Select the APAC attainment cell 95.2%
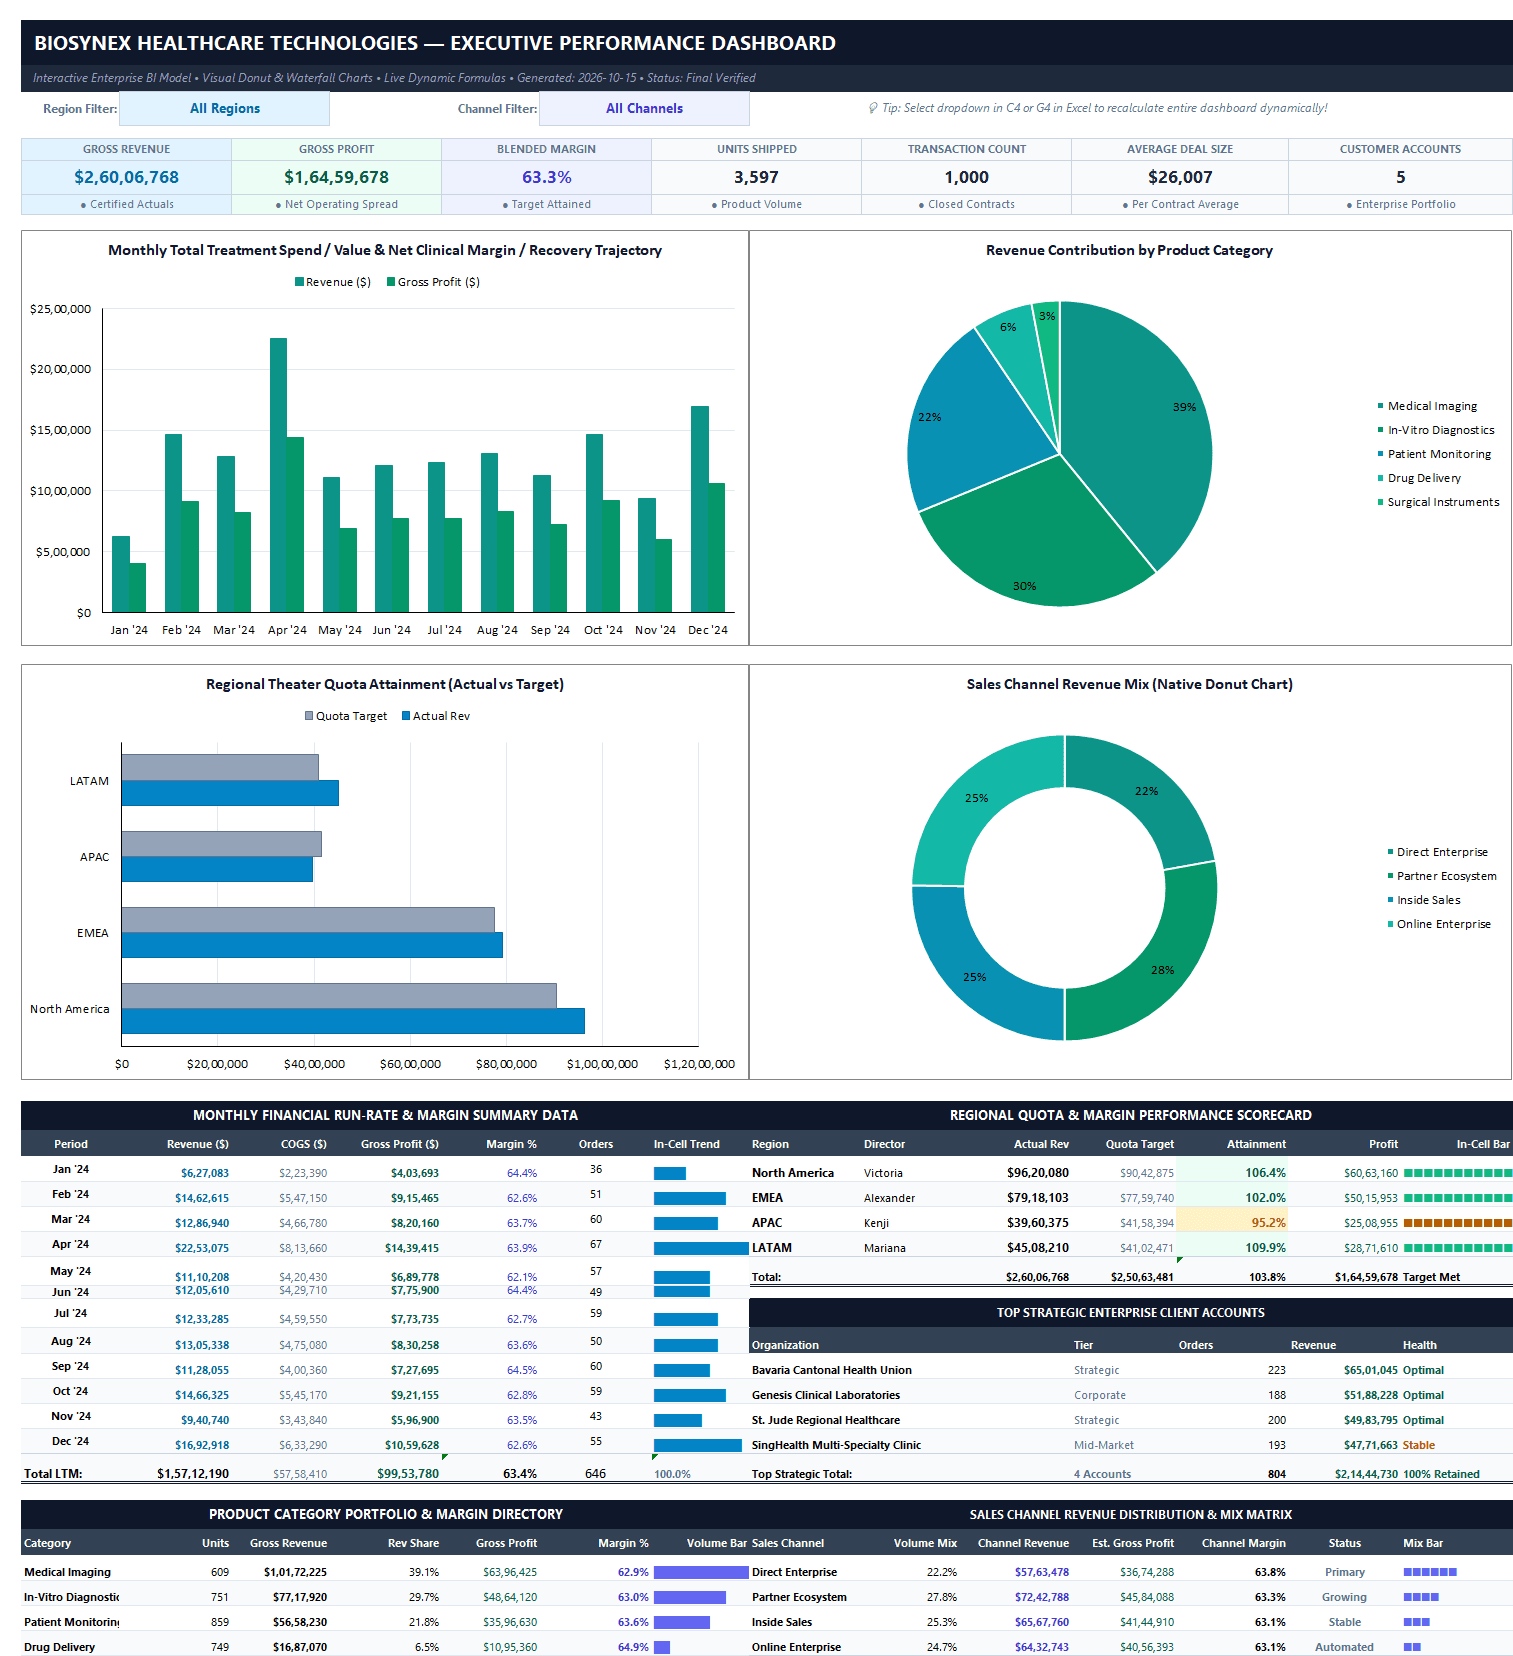1513x1656 pixels. [x=1231, y=1222]
